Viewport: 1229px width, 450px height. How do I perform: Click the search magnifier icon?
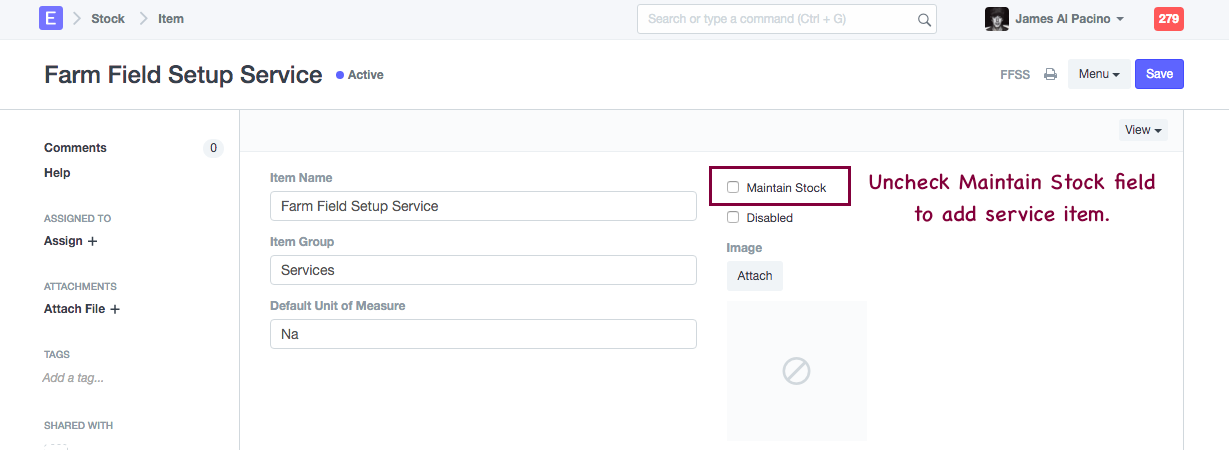(924, 19)
